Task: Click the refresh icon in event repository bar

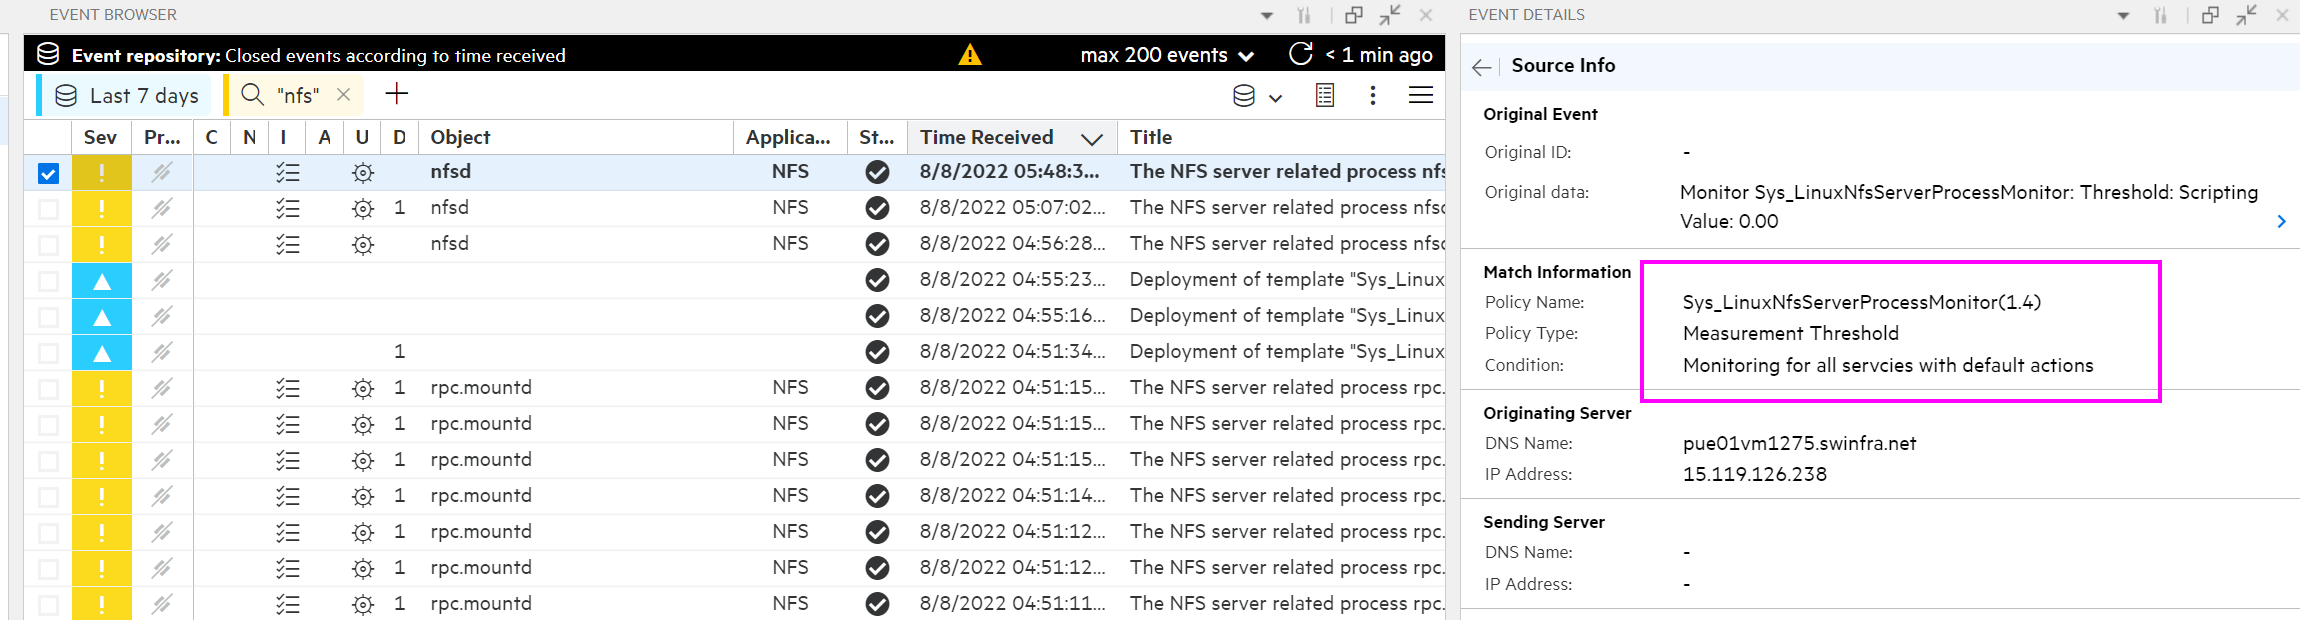Action: click(x=1300, y=54)
